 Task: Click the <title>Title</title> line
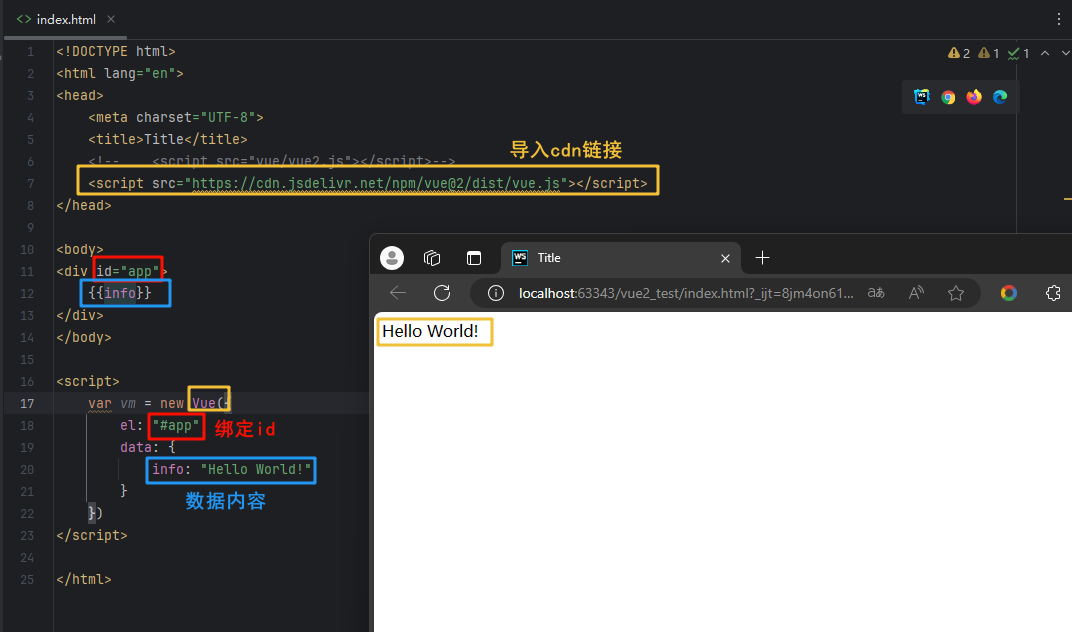point(168,140)
